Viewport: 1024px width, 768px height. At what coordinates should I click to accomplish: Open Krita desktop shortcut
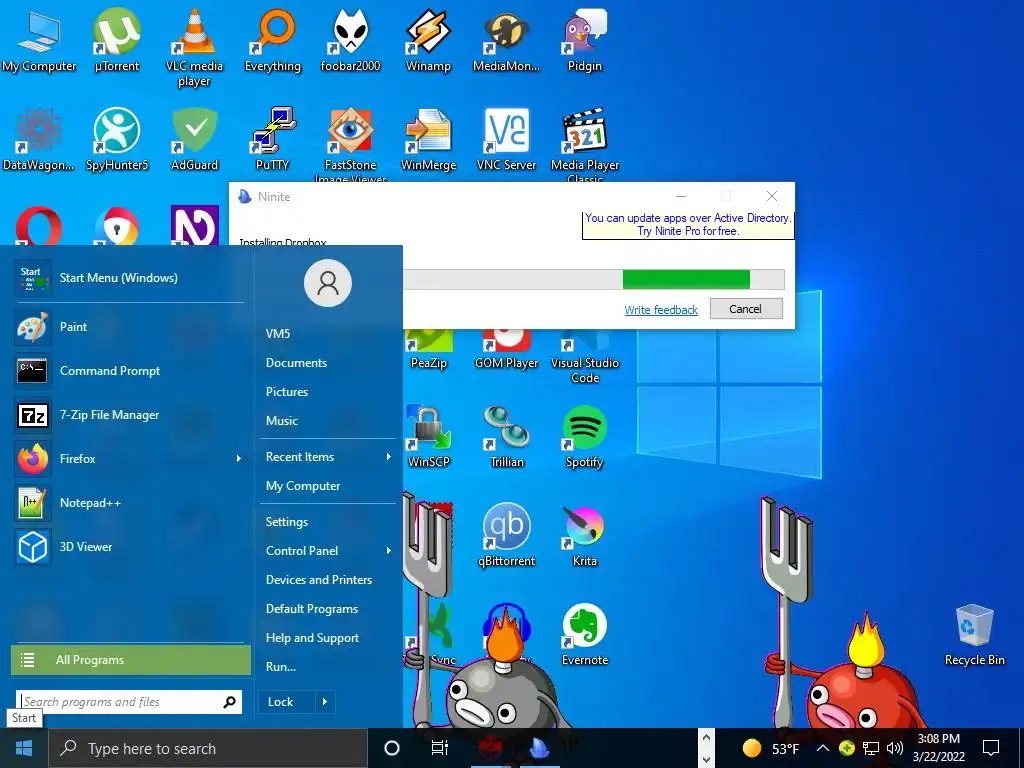coord(584,535)
